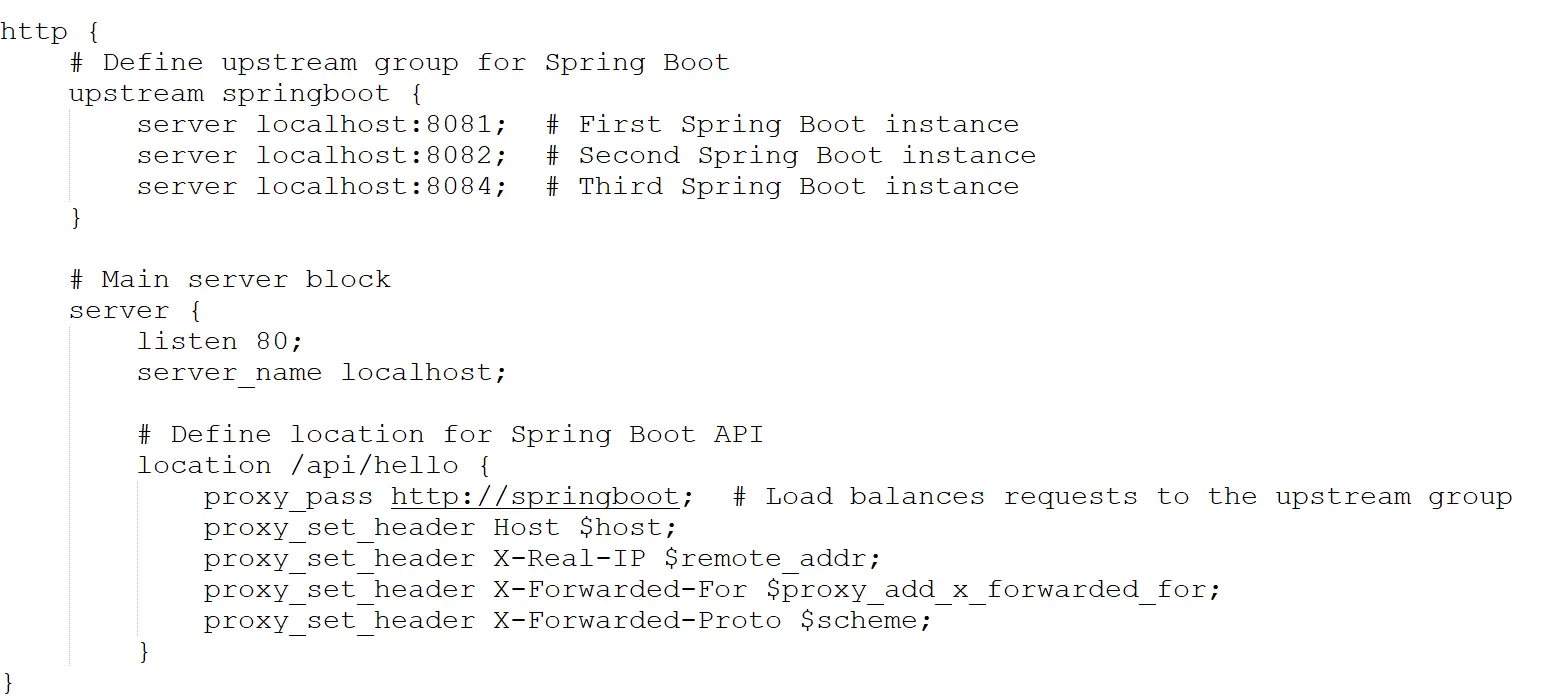Click 'server_name localhost;' directive
Screen dimensions: 1563x697
(x=322, y=373)
